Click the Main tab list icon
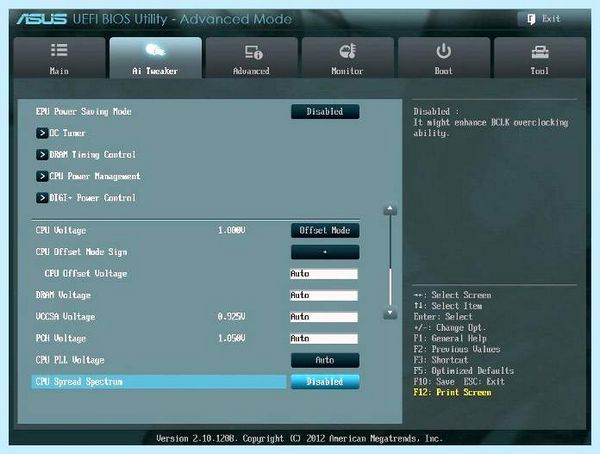The width and height of the screenshot is (600, 454). click(59, 50)
